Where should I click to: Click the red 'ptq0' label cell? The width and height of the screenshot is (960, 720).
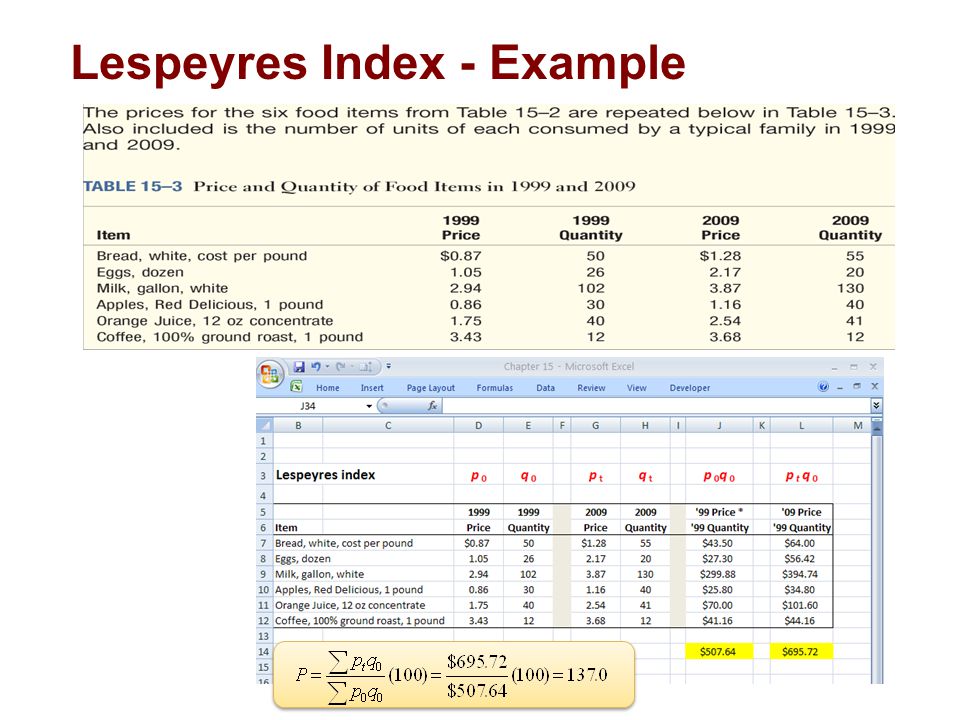coord(801,476)
